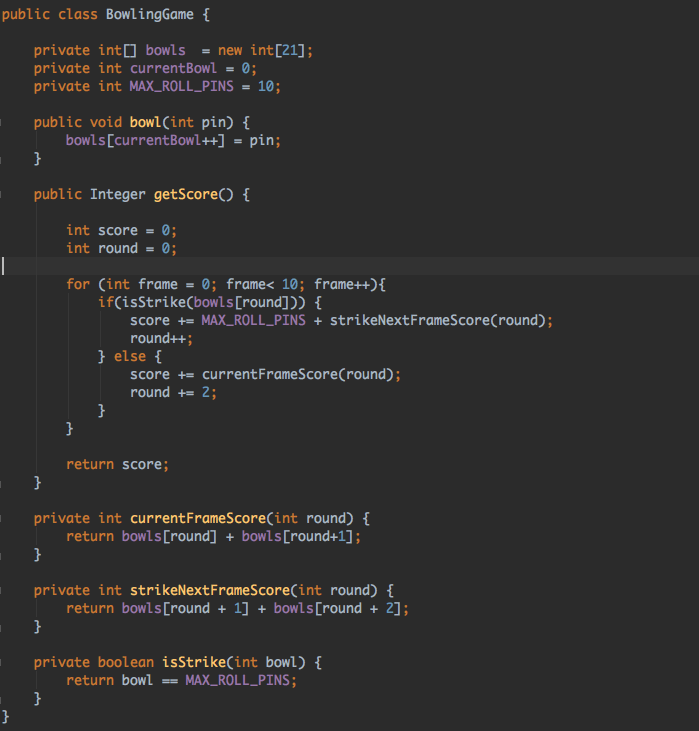Click MAX_ROLL_PINS in the 'score +=' line
Viewport: 699px width, 731px height.
pyautogui.click(x=253, y=321)
